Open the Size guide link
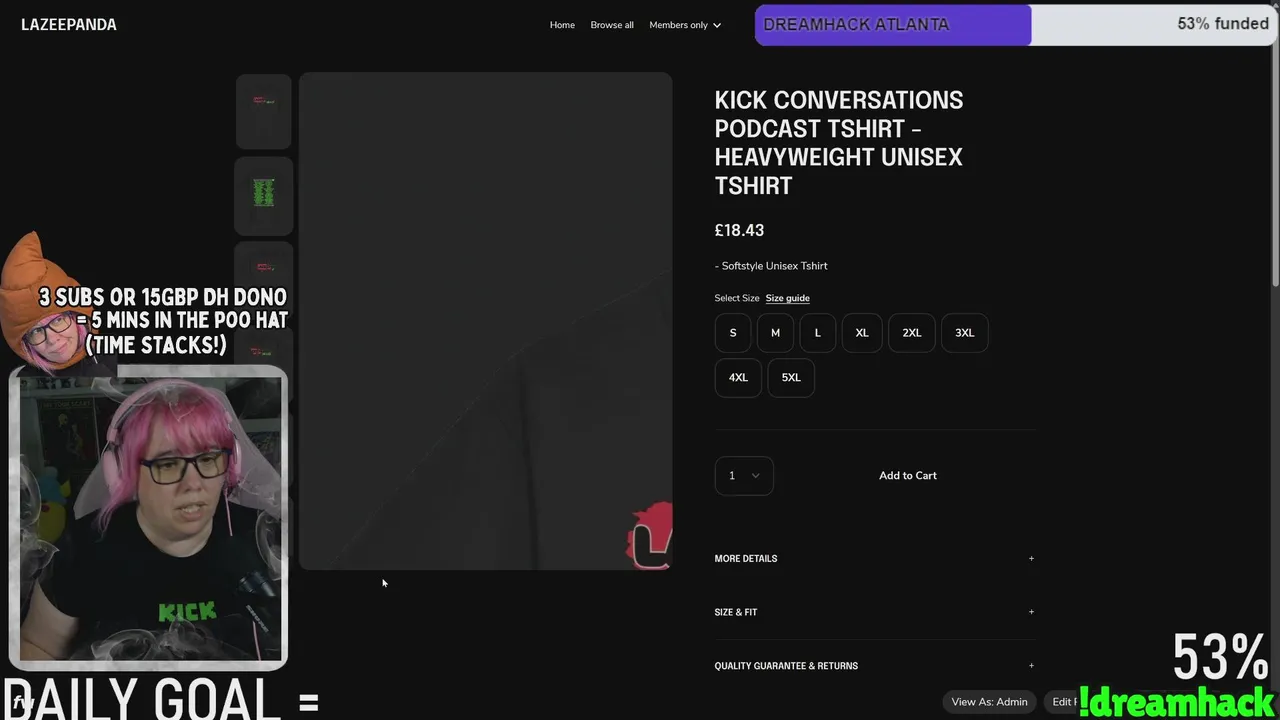The width and height of the screenshot is (1280, 720). pos(787,298)
